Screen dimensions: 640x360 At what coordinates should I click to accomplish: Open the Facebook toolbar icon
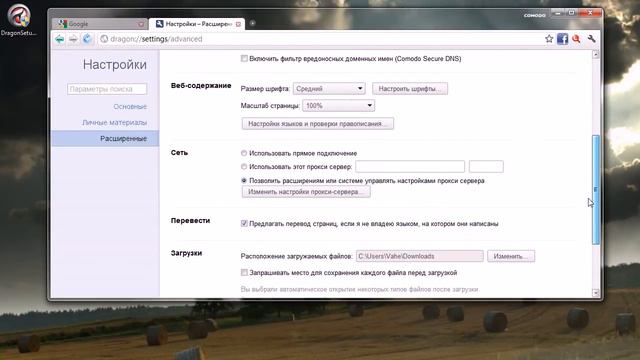[x=562, y=39]
